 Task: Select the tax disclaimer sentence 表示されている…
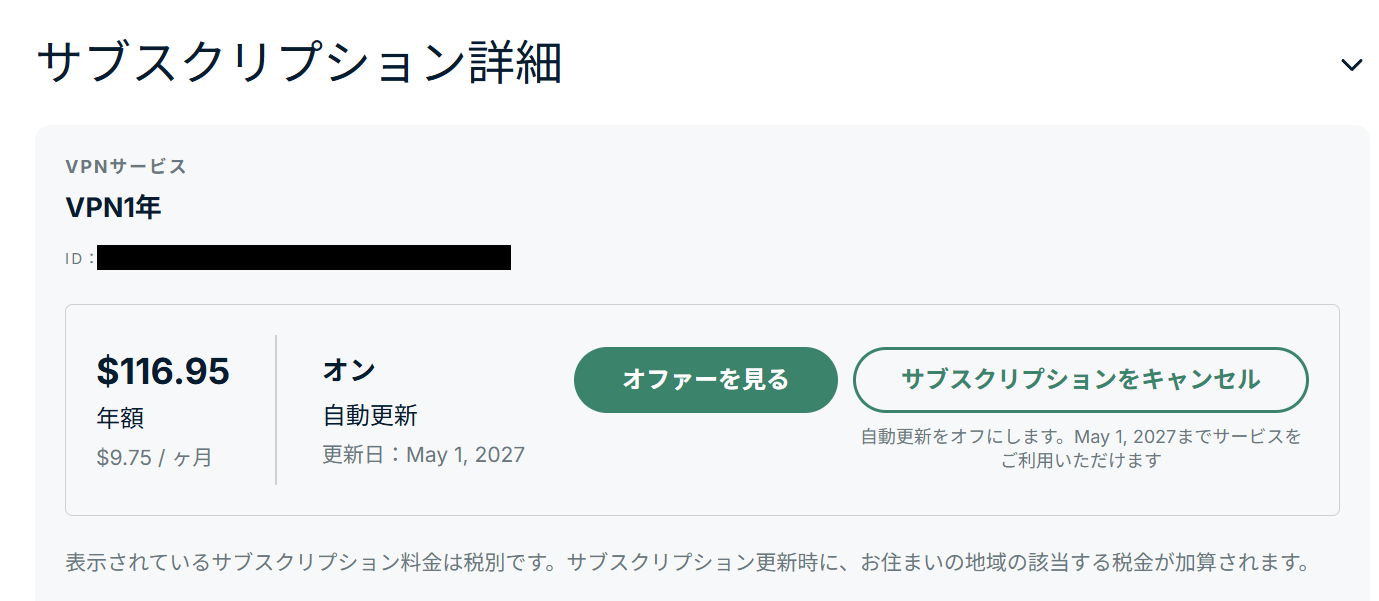687,562
